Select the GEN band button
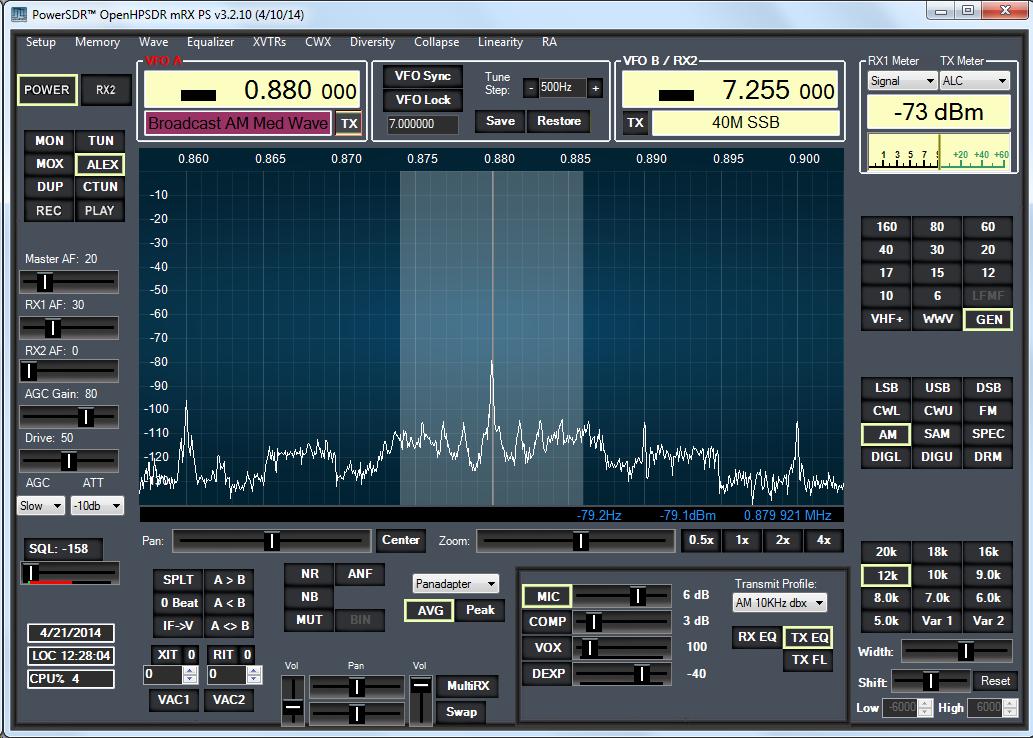1033x738 pixels. pos(988,320)
